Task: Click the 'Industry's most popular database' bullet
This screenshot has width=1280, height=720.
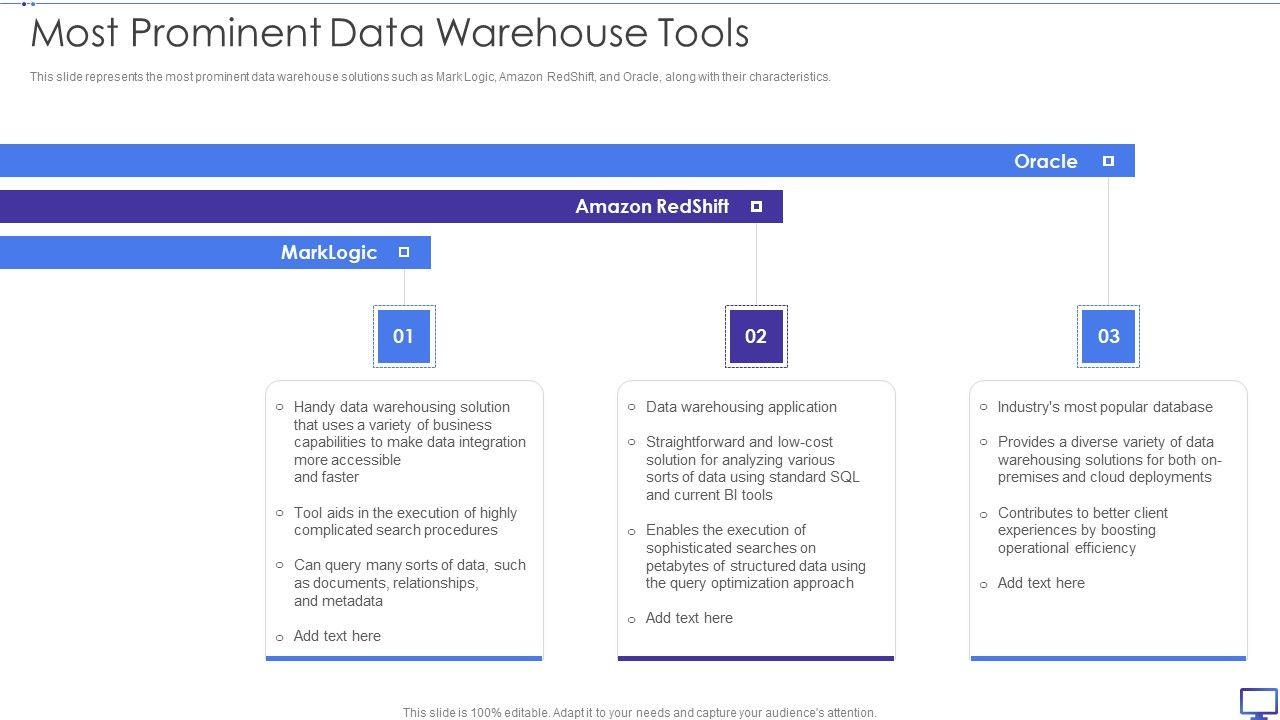Action: (x=1105, y=407)
